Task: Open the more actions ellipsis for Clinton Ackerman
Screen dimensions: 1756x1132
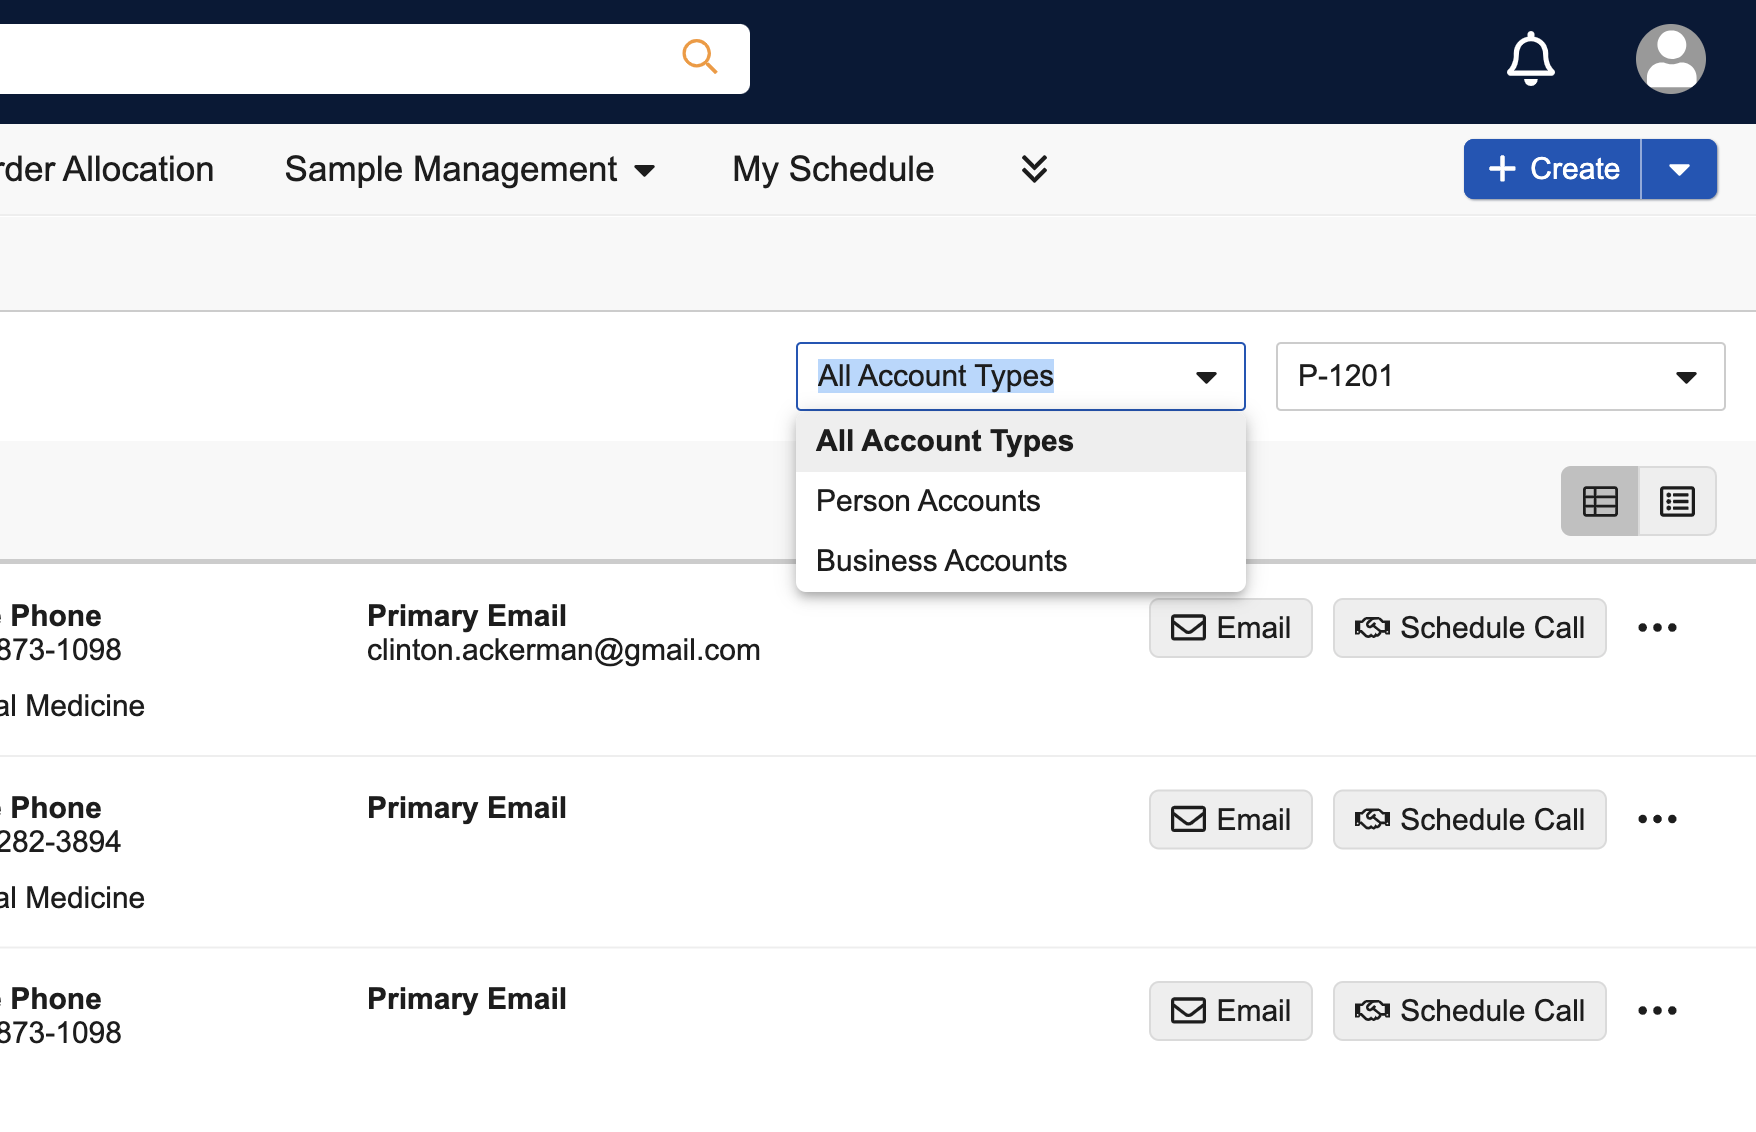Action: 1657,627
